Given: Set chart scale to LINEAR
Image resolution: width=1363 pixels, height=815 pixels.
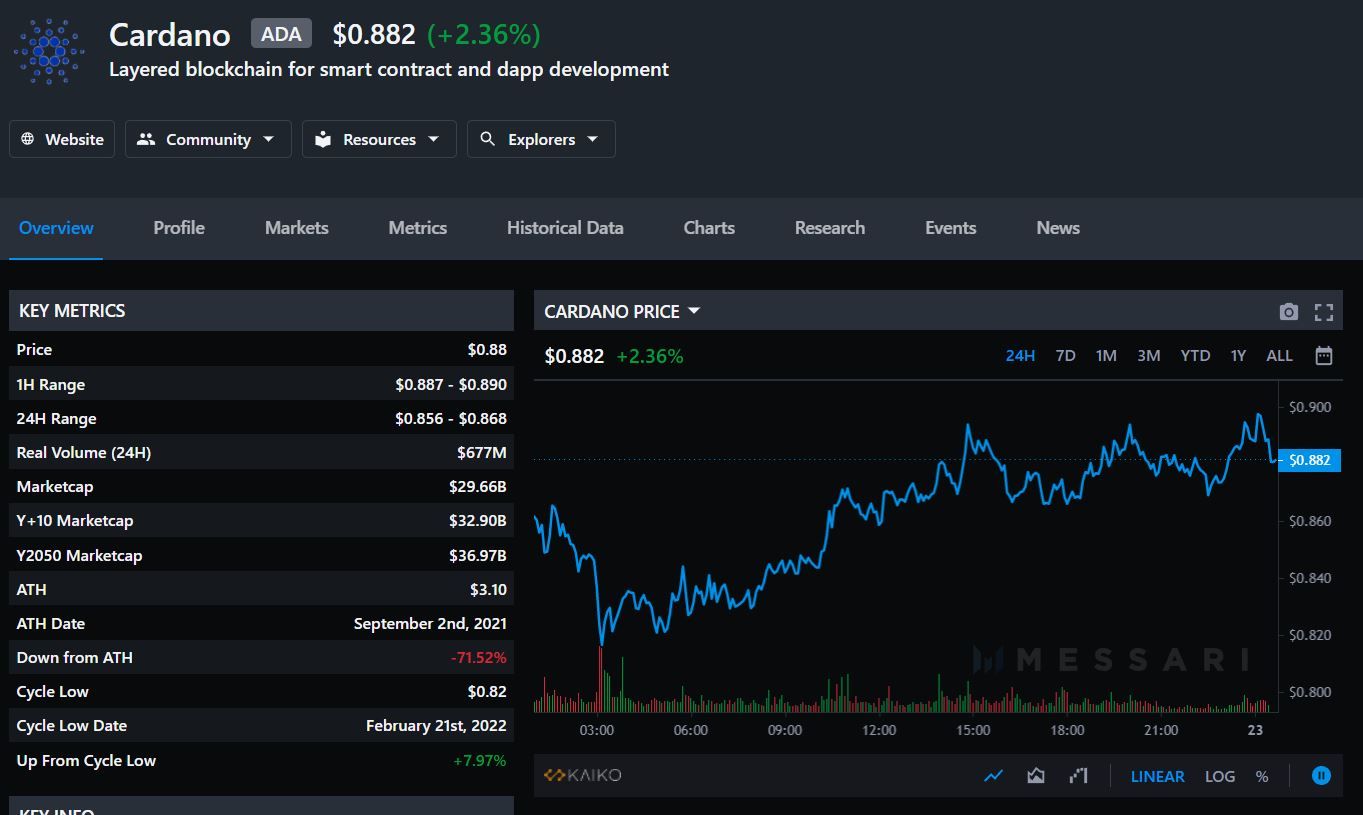Looking at the screenshot, I should click(x=1157, y=776).
